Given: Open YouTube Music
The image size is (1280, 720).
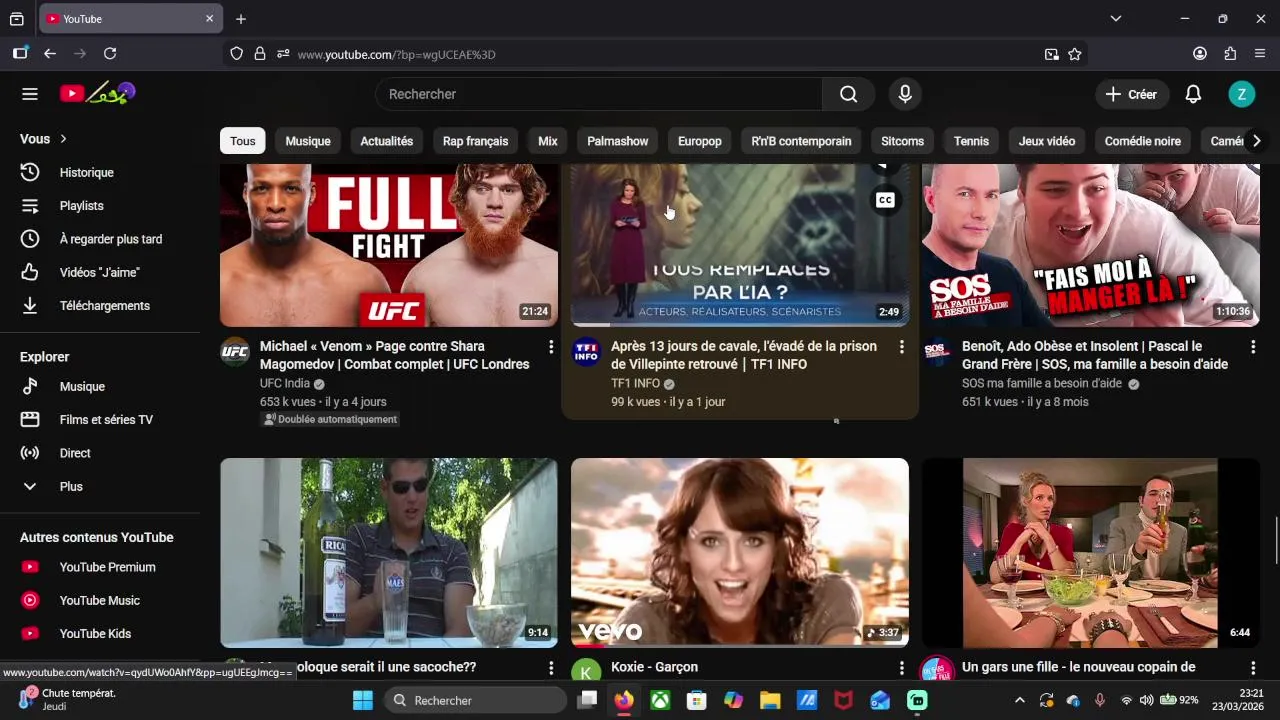Looking at the screenshot, I should point(100,600).
